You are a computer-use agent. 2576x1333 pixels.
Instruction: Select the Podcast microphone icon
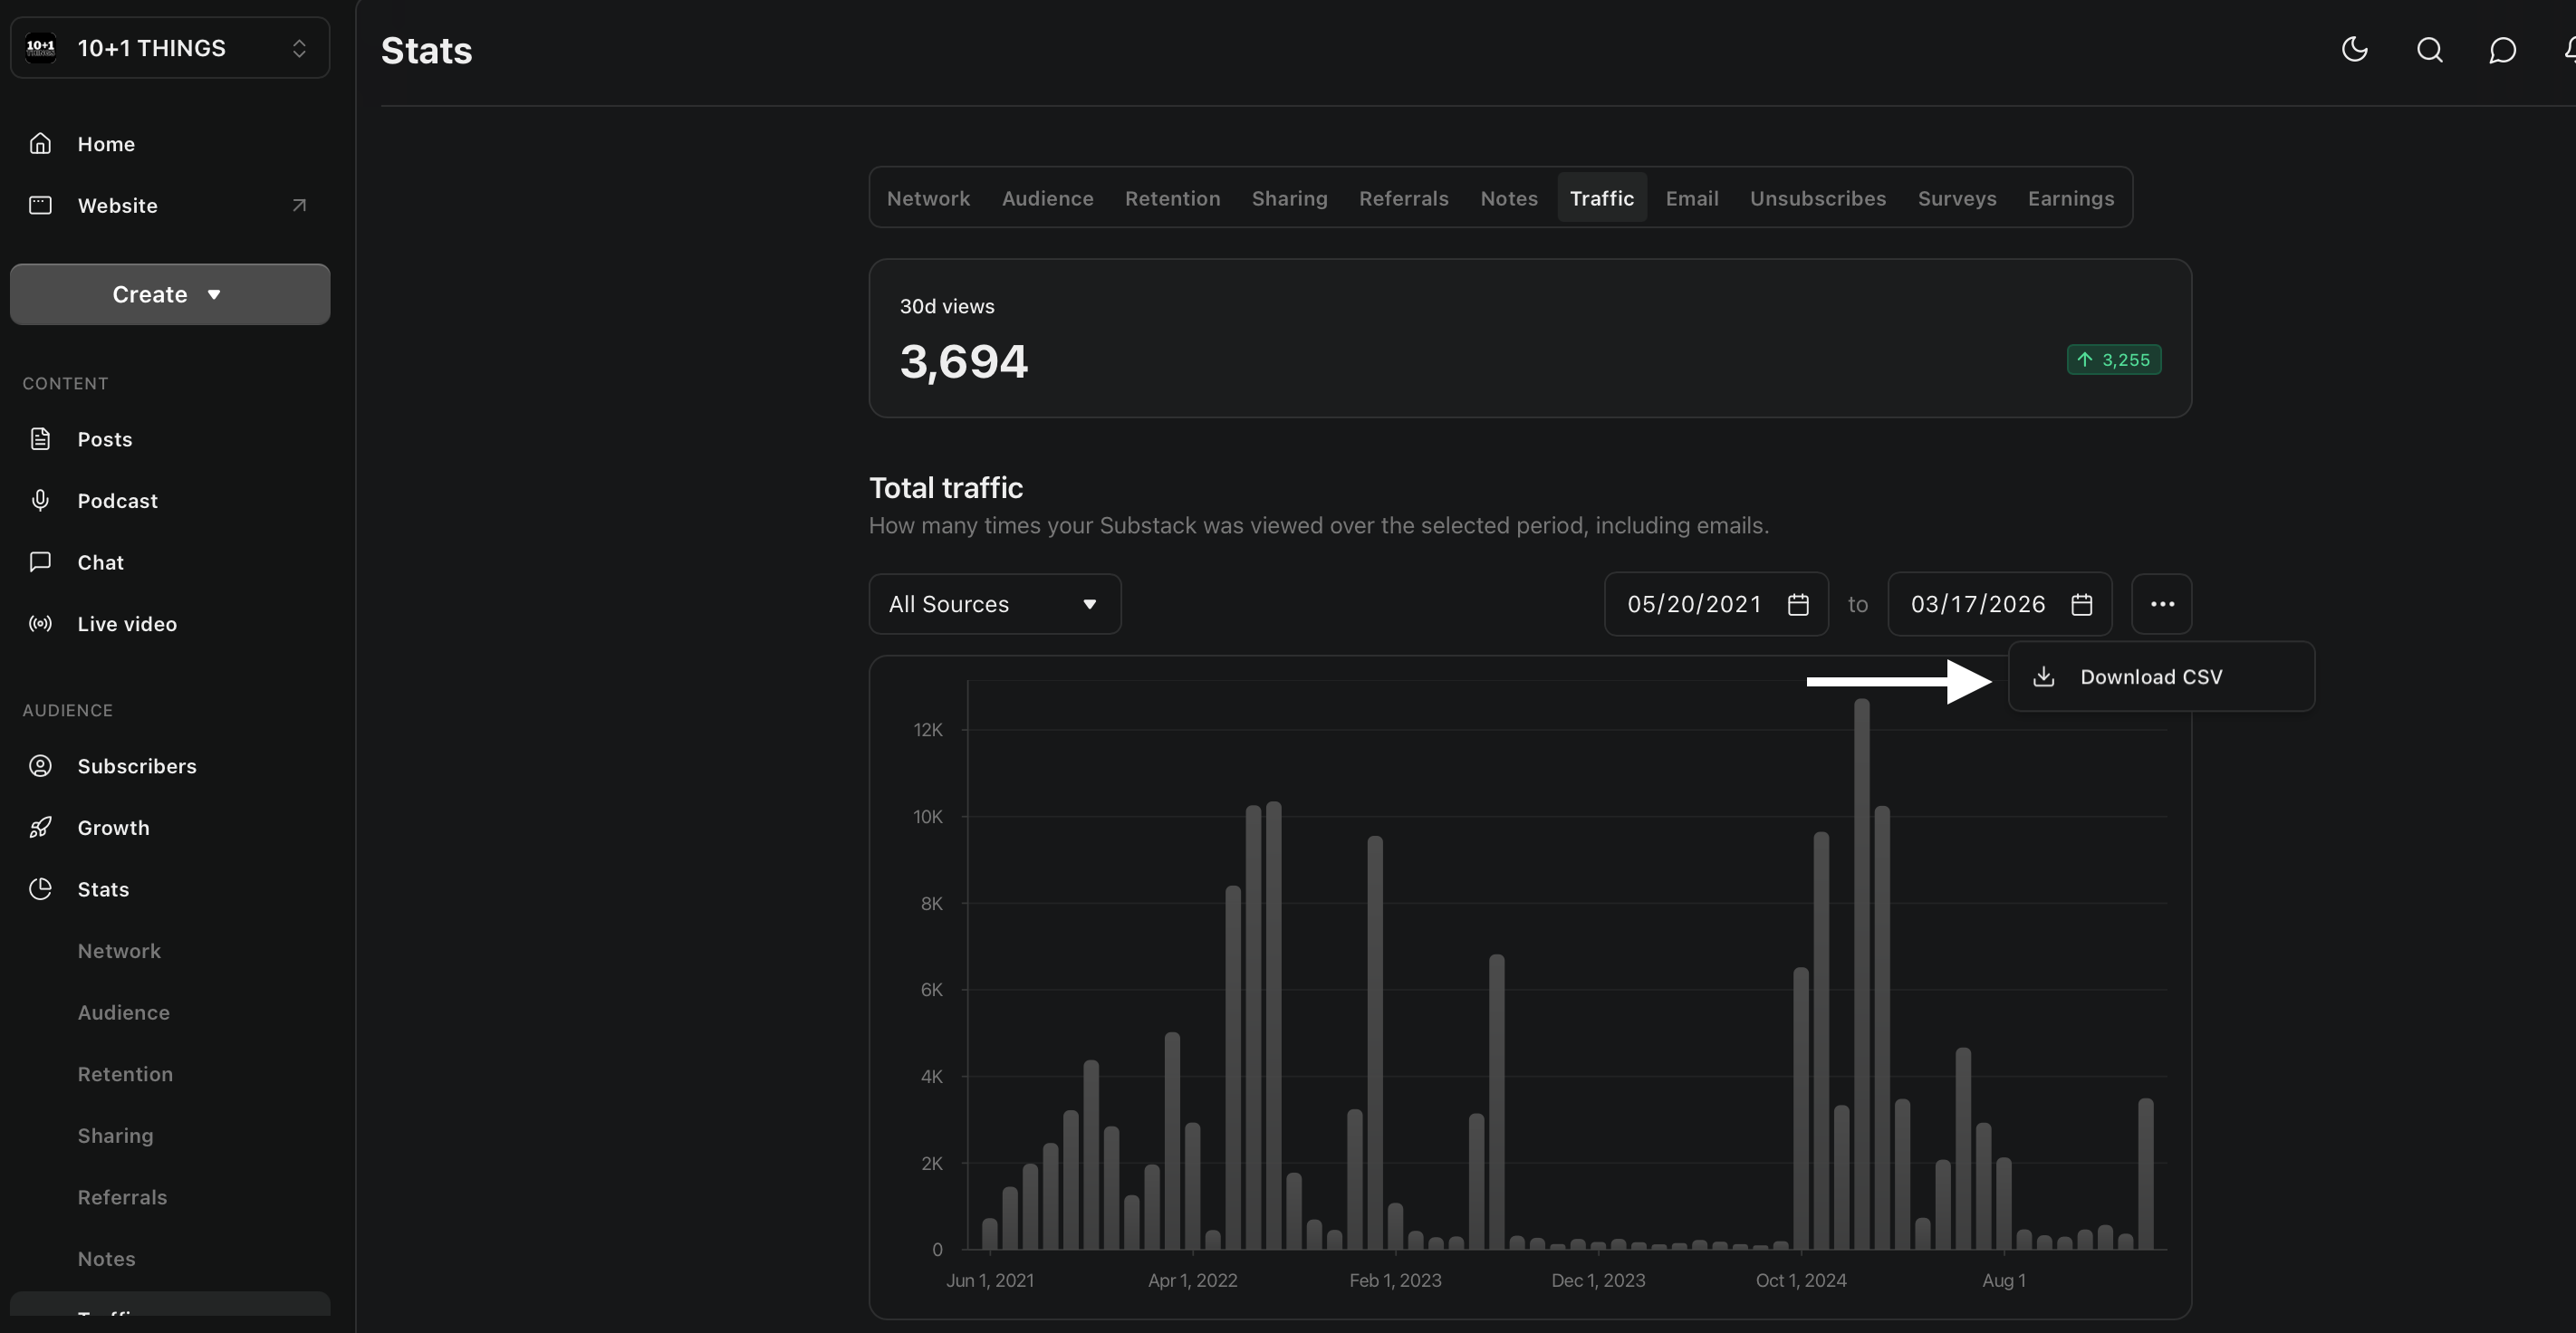(40, 500)
